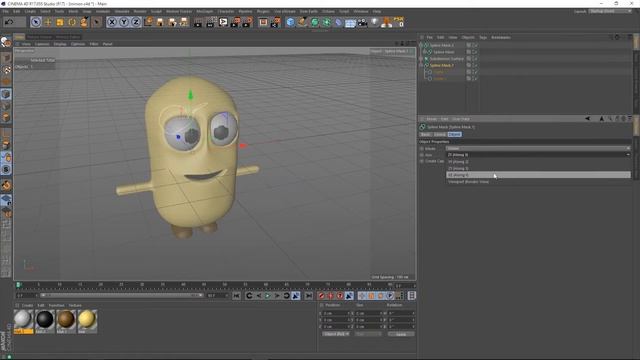Screen dimensions: 640x360
Task: Click the red Record Active Objects button
Action: (x=321, y=296)
